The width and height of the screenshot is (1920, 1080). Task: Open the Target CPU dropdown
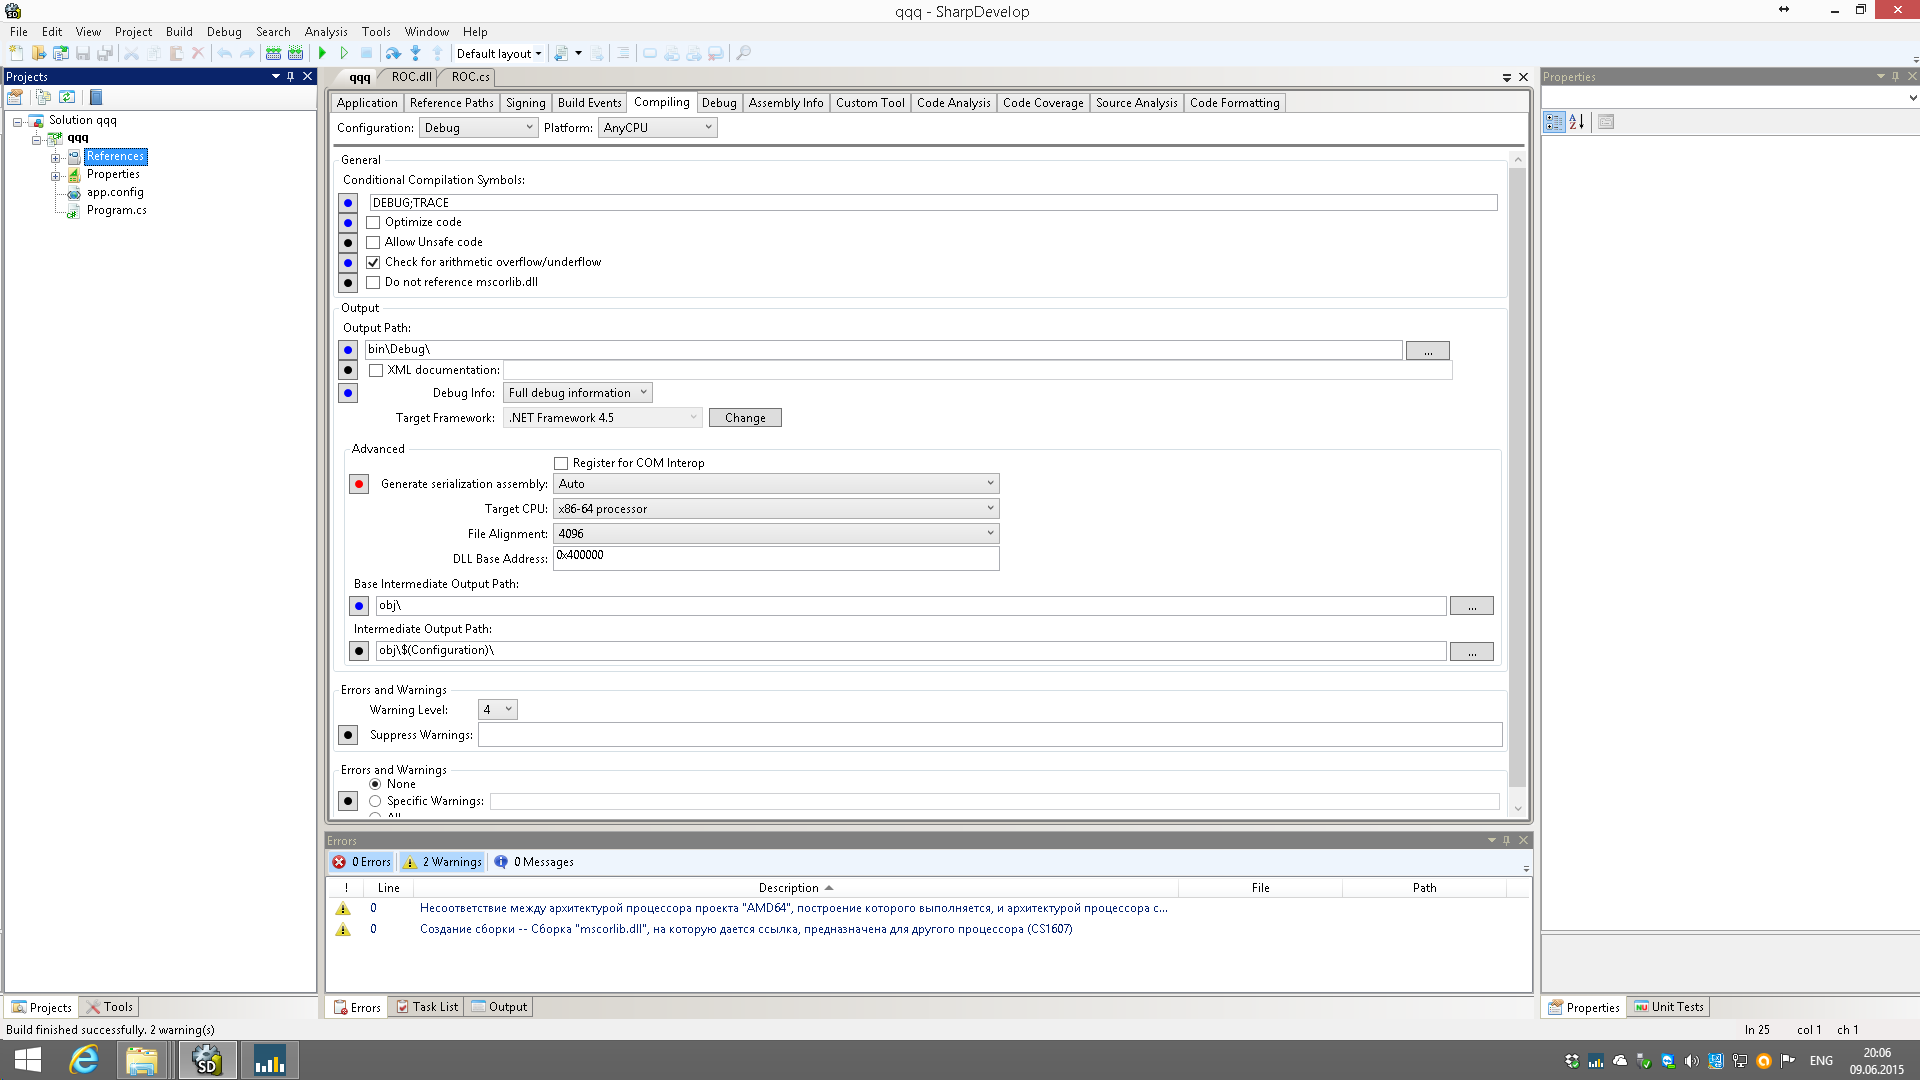[x=775, y=509]
